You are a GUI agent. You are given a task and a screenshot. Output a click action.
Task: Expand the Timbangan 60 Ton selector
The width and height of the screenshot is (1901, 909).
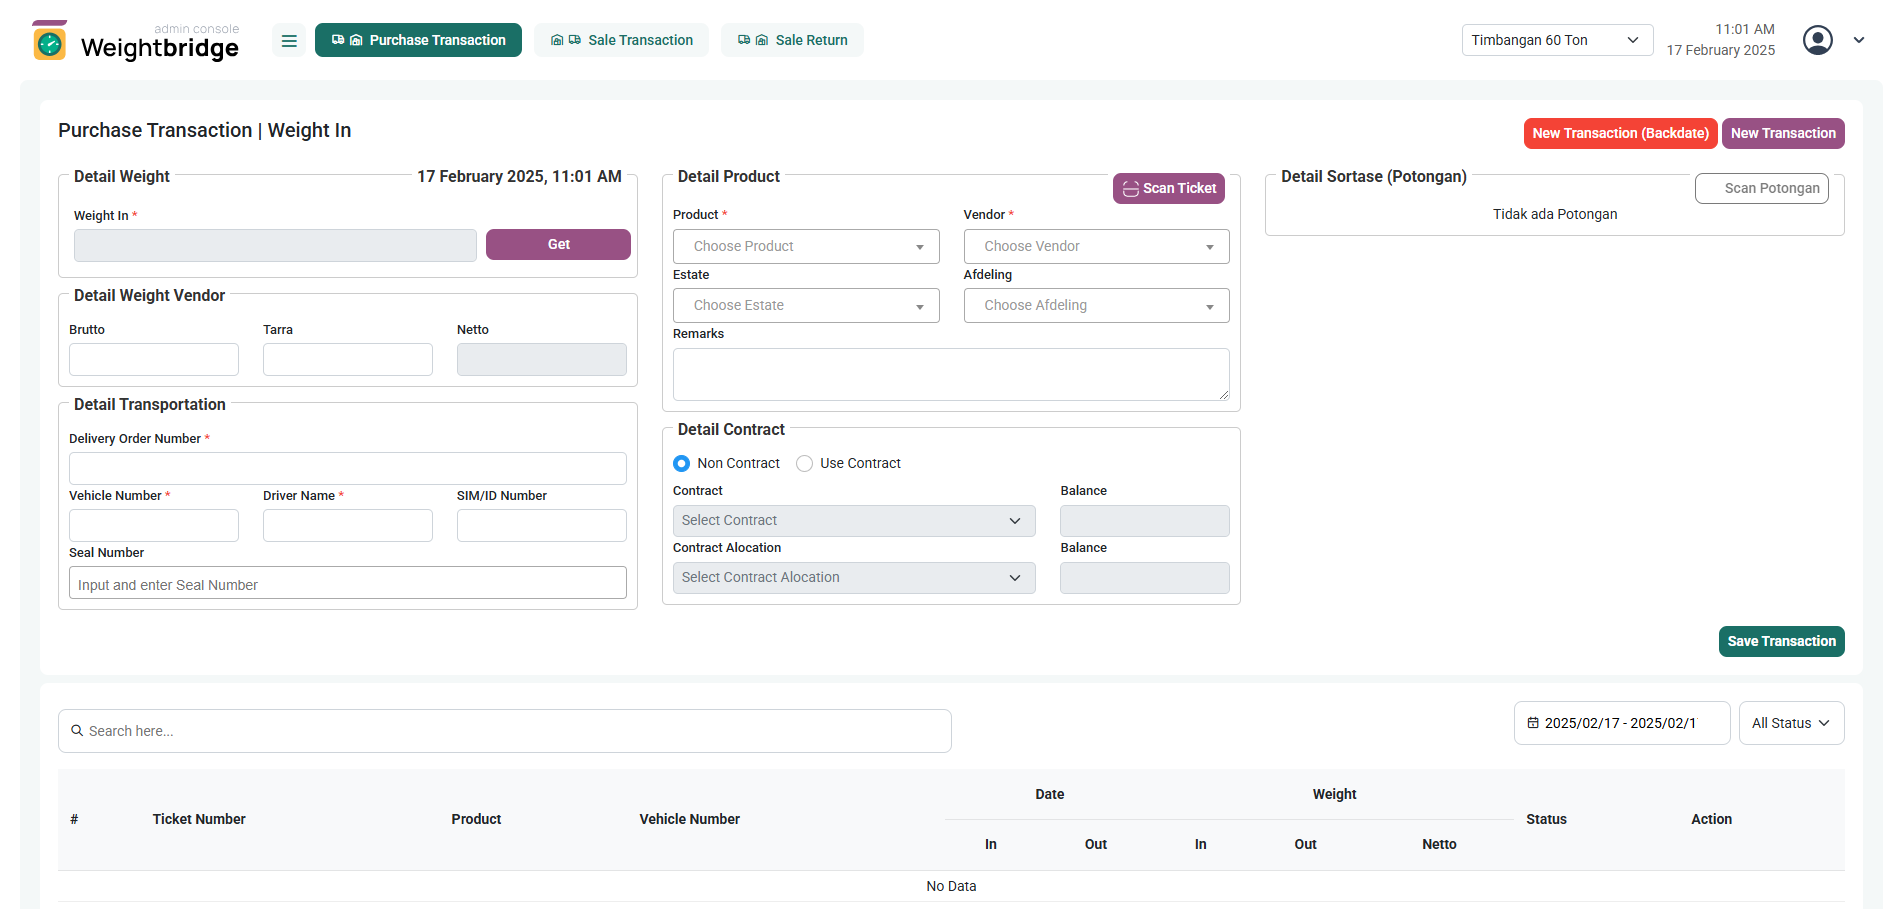[x=1556, y=40]
